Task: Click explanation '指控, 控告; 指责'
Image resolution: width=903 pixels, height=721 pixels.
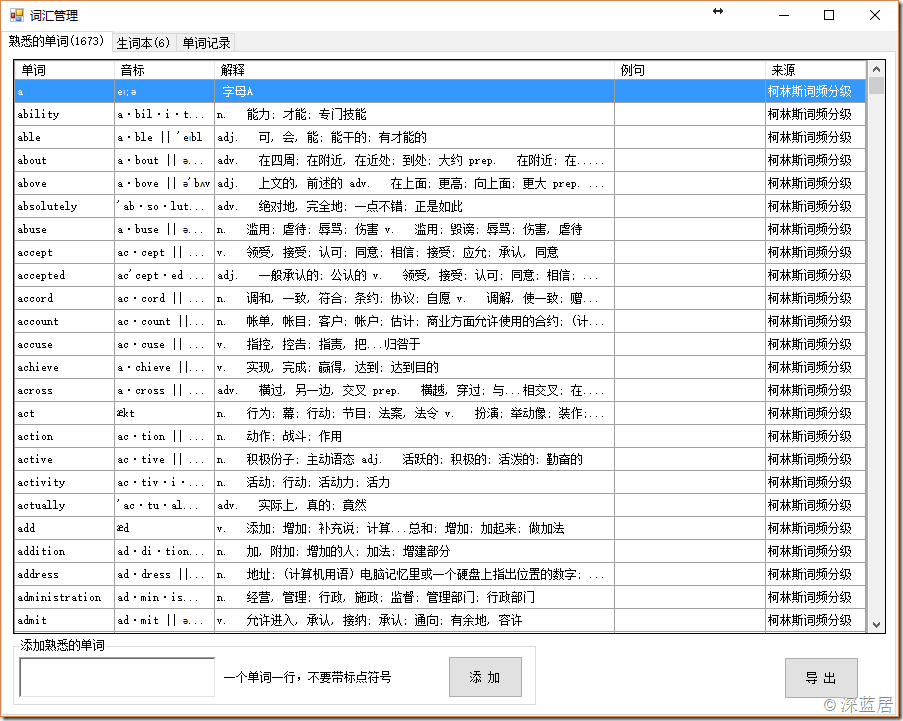Action: point(415,344)
